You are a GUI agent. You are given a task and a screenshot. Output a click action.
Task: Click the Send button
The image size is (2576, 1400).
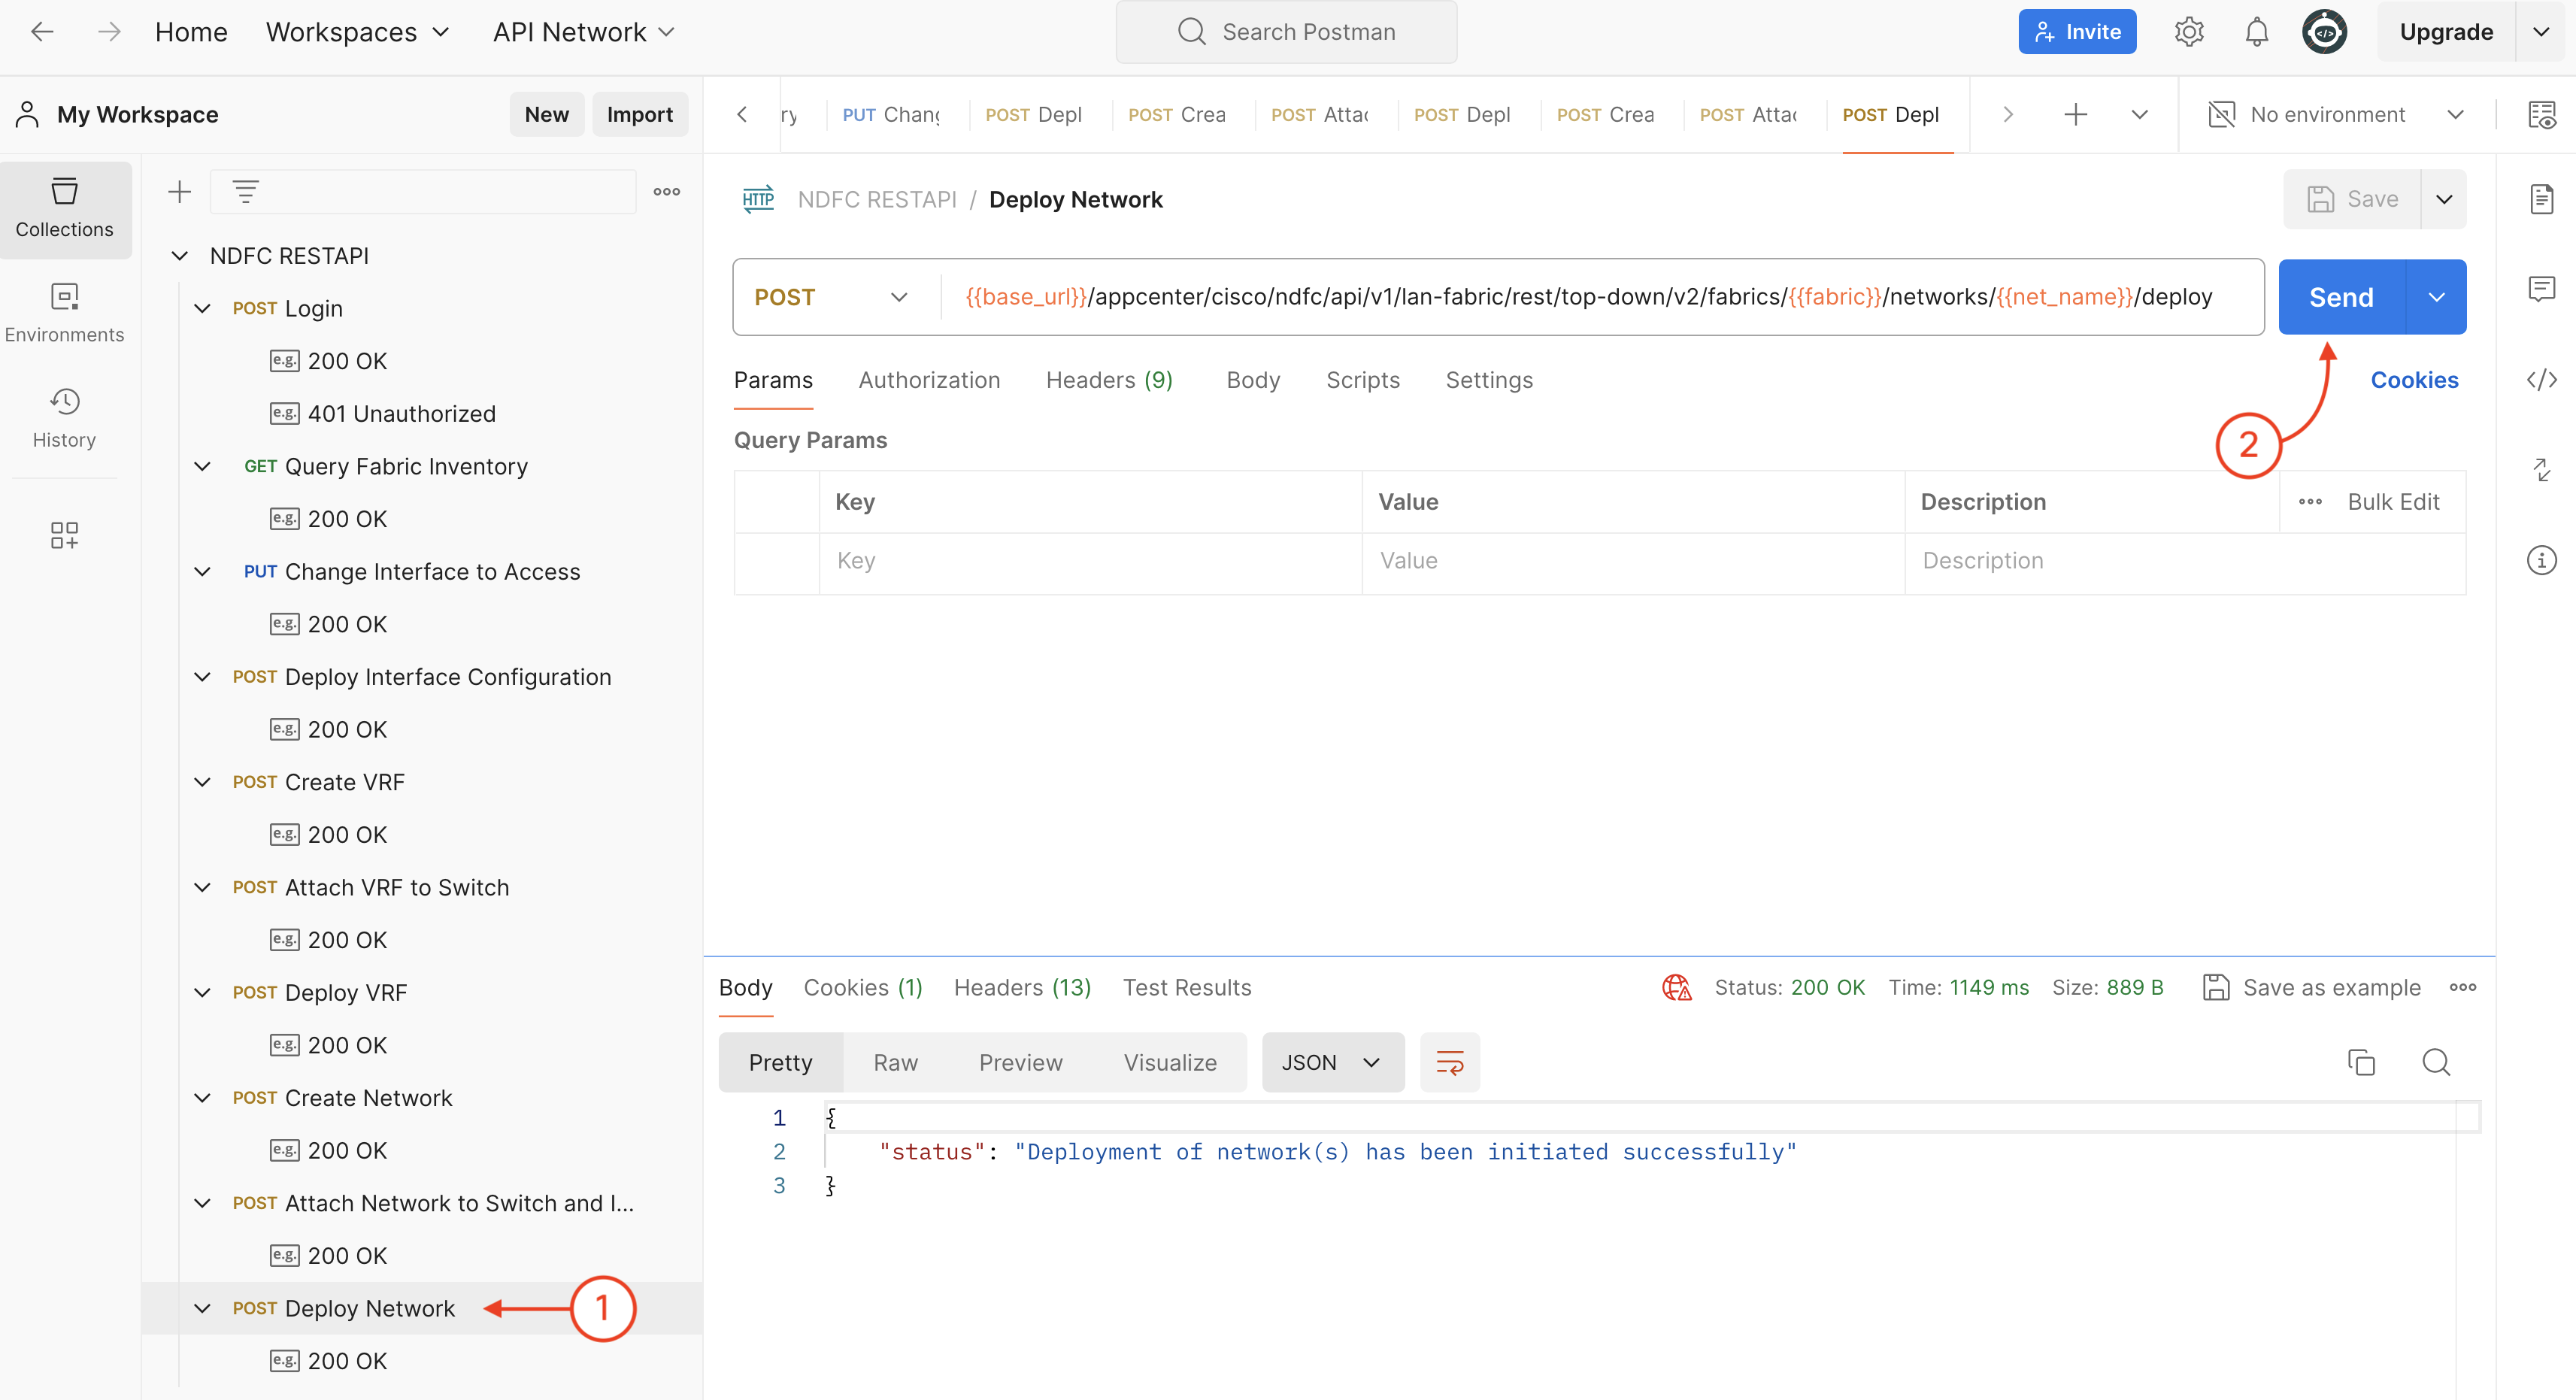2340,297
